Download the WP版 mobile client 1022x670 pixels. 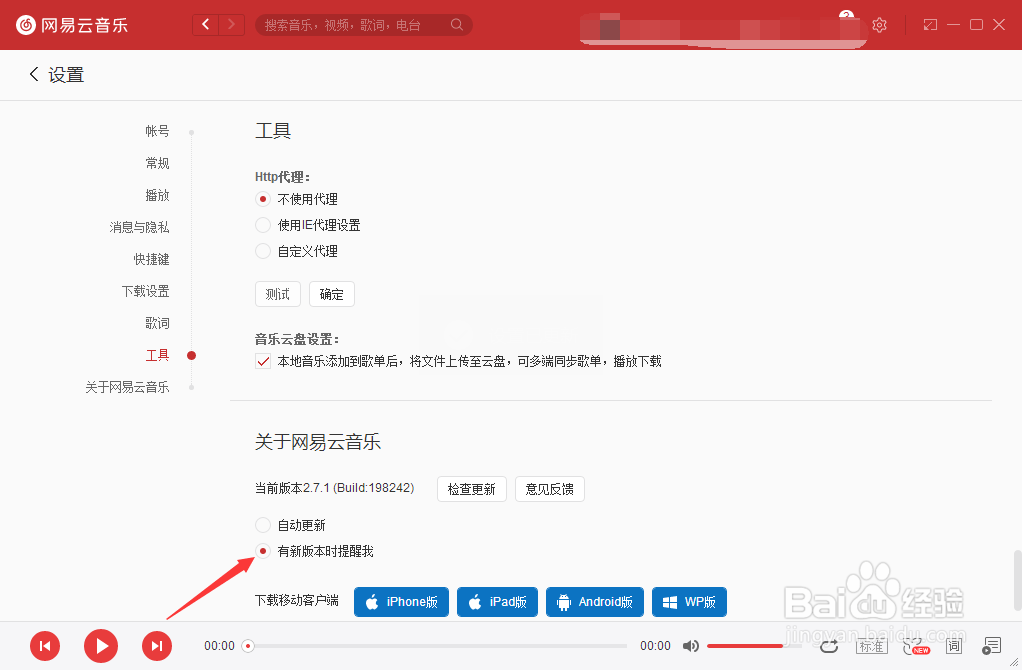tap(689, 602)
